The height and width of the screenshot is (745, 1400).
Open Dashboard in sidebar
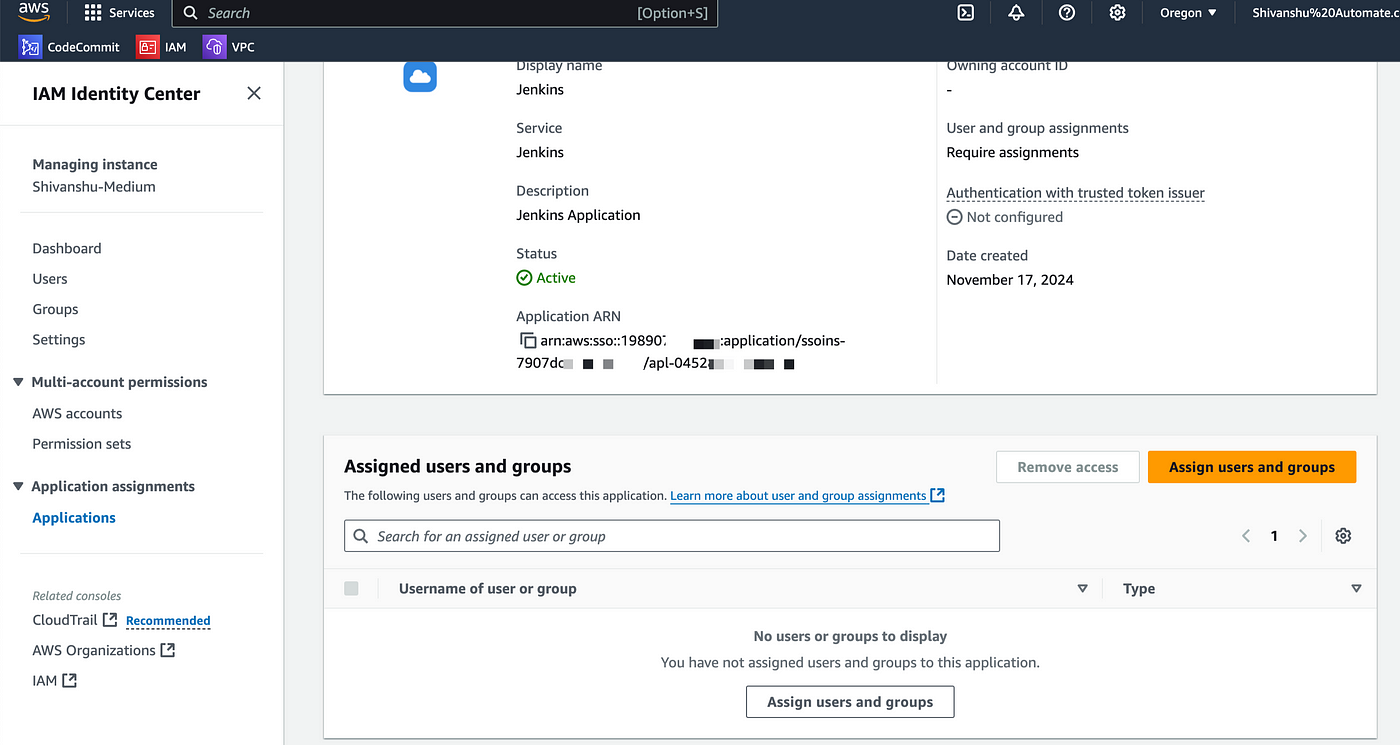(x=67, y=248)
